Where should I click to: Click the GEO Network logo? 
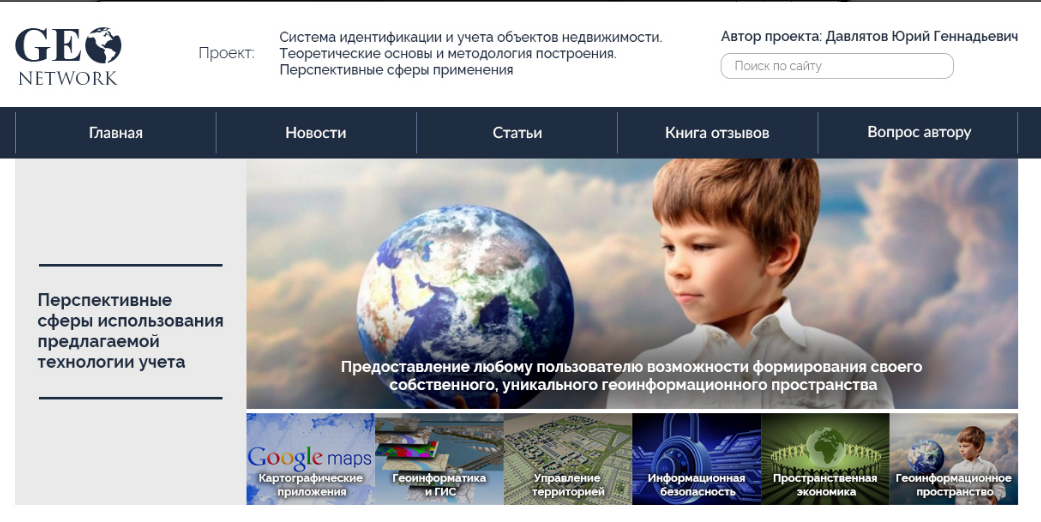pos(68,56)
